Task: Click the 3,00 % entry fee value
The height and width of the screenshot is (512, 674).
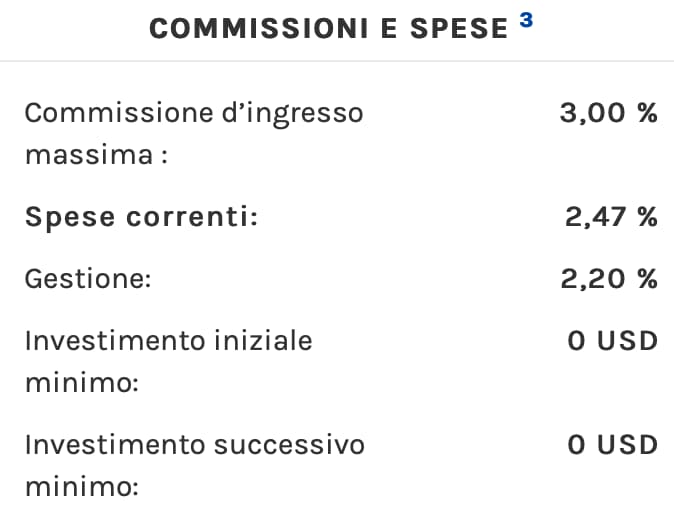Action: (x=608, y=112)
